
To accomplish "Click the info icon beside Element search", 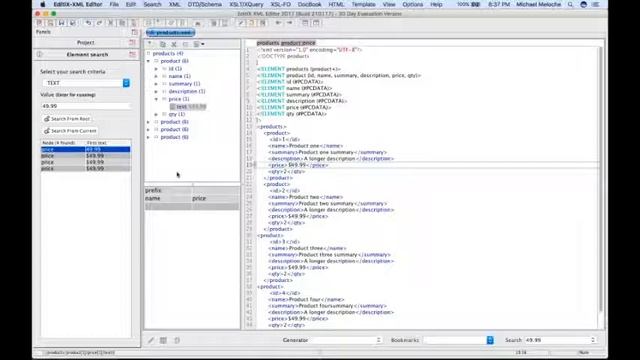I will pos(40,54).
